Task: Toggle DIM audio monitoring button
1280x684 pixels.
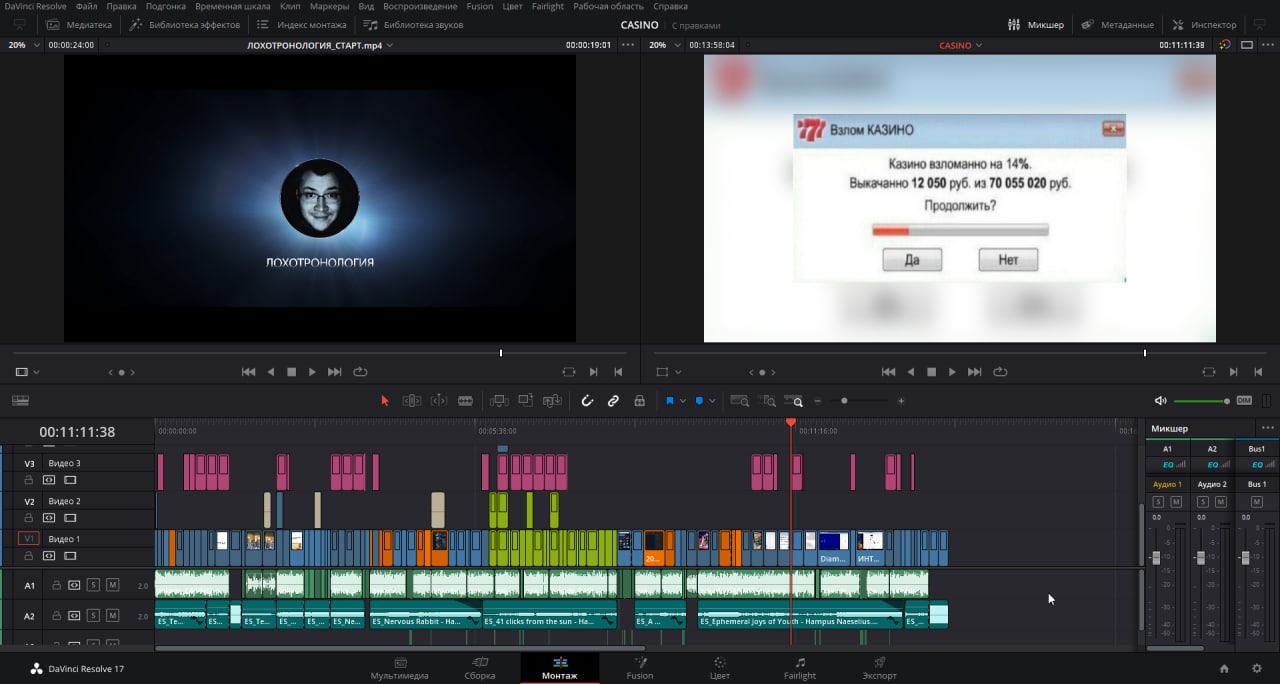Action: click(x=1244, y=400)
